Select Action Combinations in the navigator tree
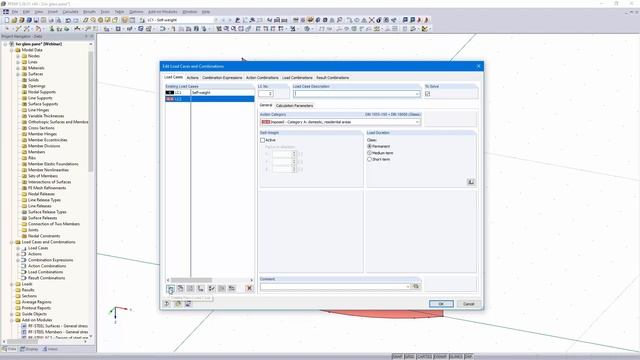 point(47,266)
